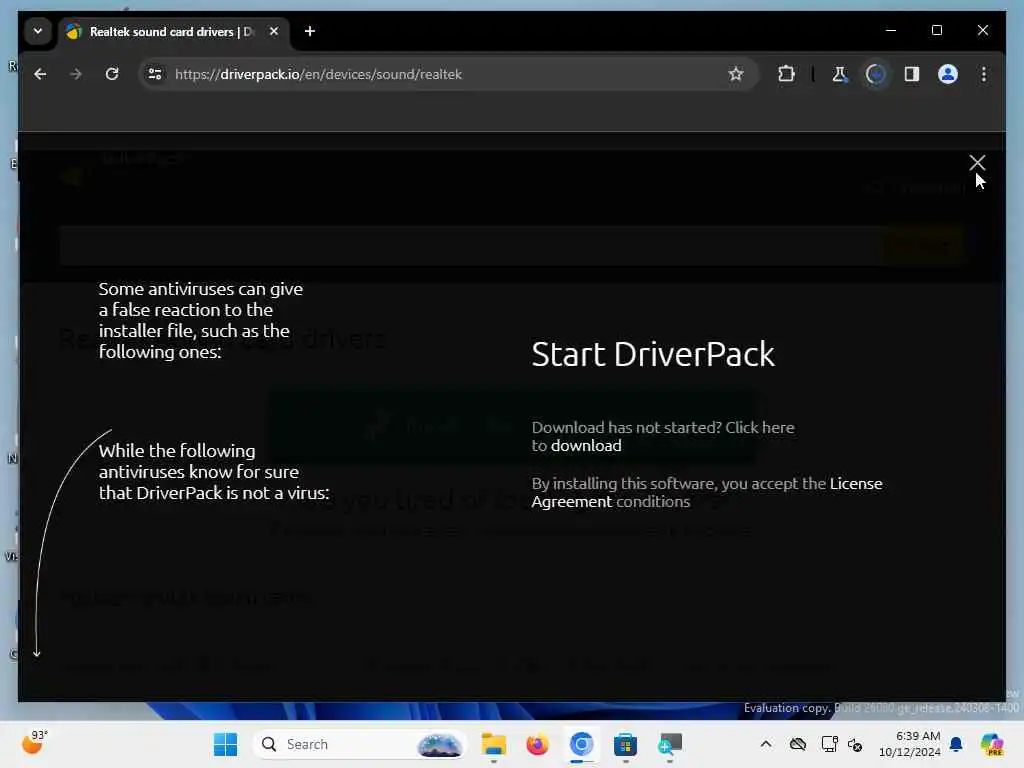Open the monitor app icon in taskbar
Image resolution: width=1024 pixels, height=768 pixels.
click(x=669, y=744)
